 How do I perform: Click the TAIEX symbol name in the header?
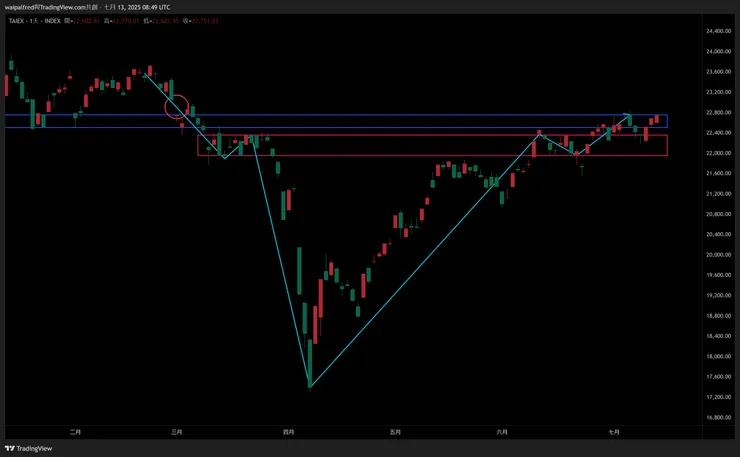coord(16,21)
